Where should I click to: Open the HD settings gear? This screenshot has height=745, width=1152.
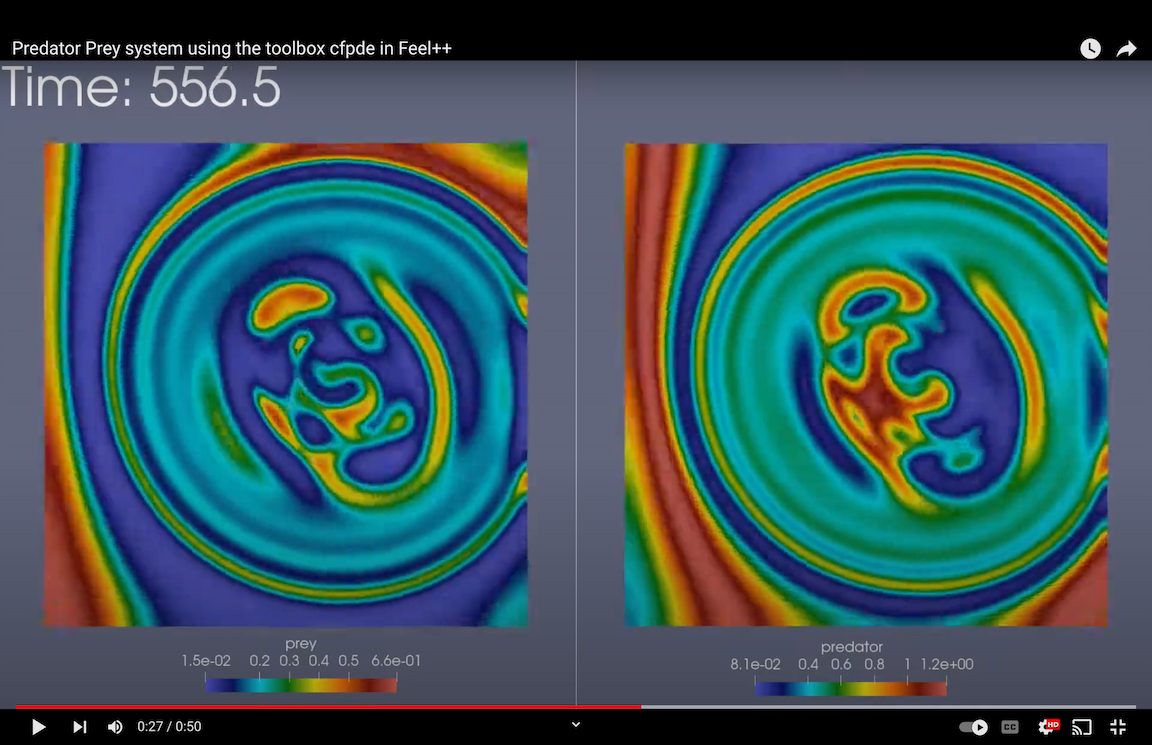(1047, 727)
